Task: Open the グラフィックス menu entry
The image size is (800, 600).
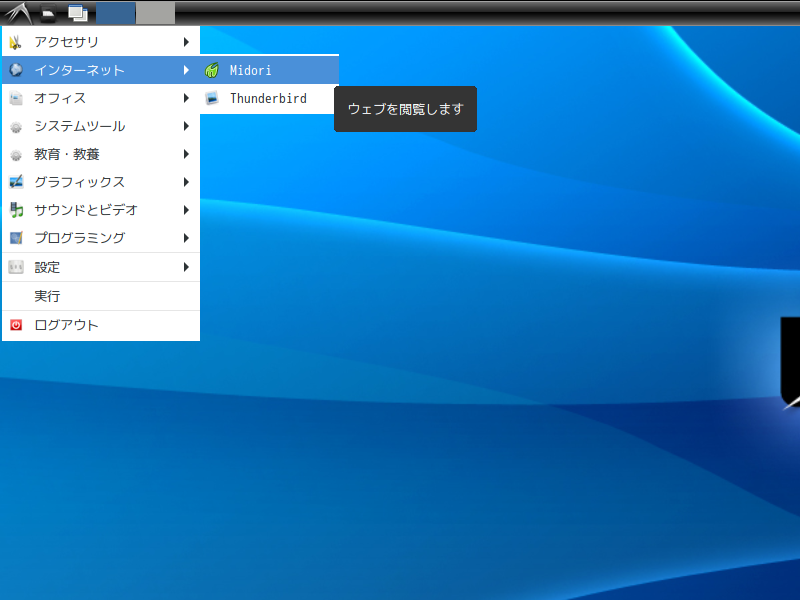Action: coord(101,182)
